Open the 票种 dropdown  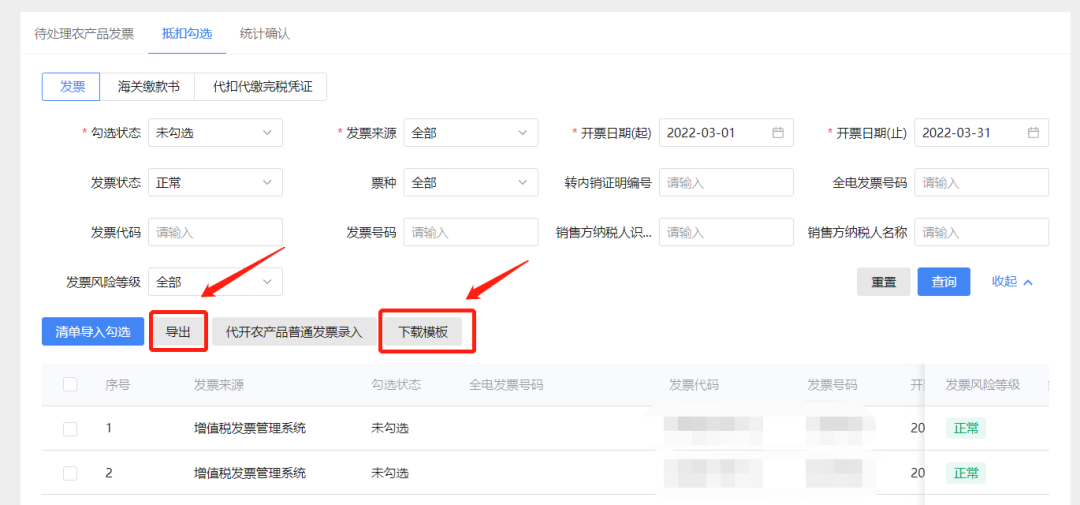pyautogui.click(x=471, y=183)
